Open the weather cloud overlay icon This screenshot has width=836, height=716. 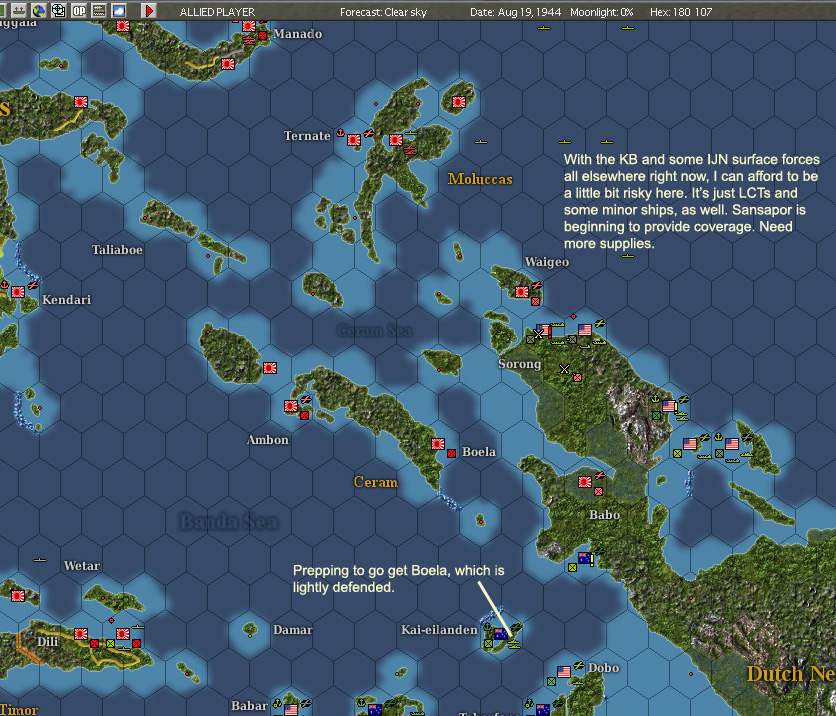click(x=118, y=10)
